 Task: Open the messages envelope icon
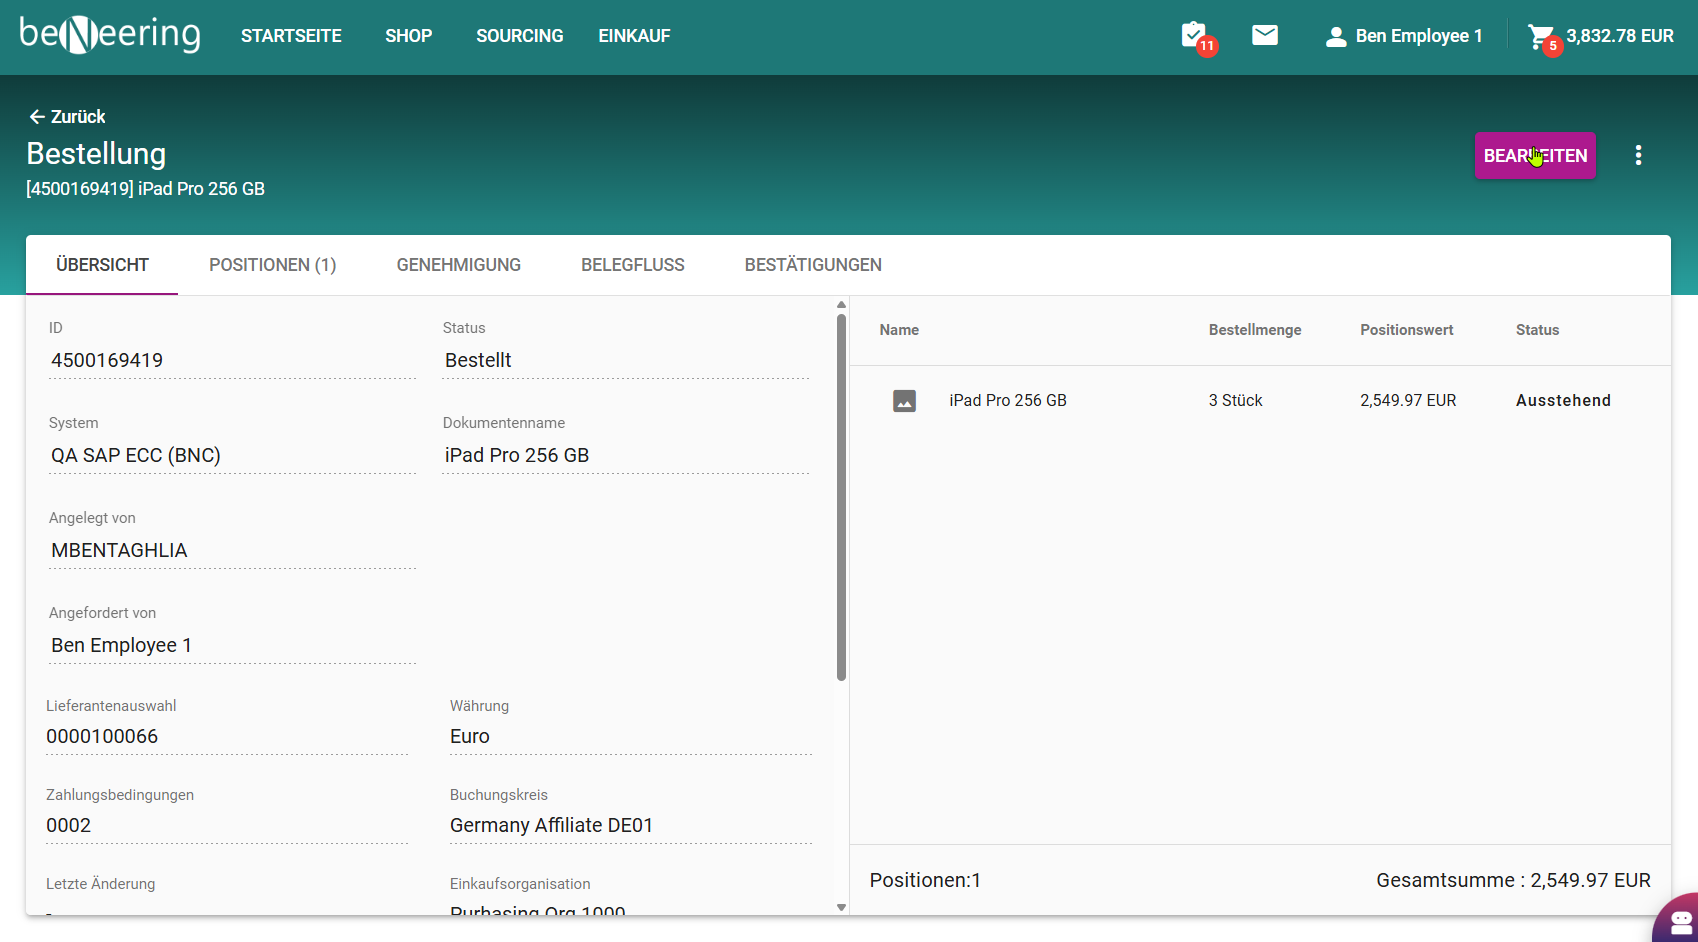pyautogui.click(x=1265, y=36)
